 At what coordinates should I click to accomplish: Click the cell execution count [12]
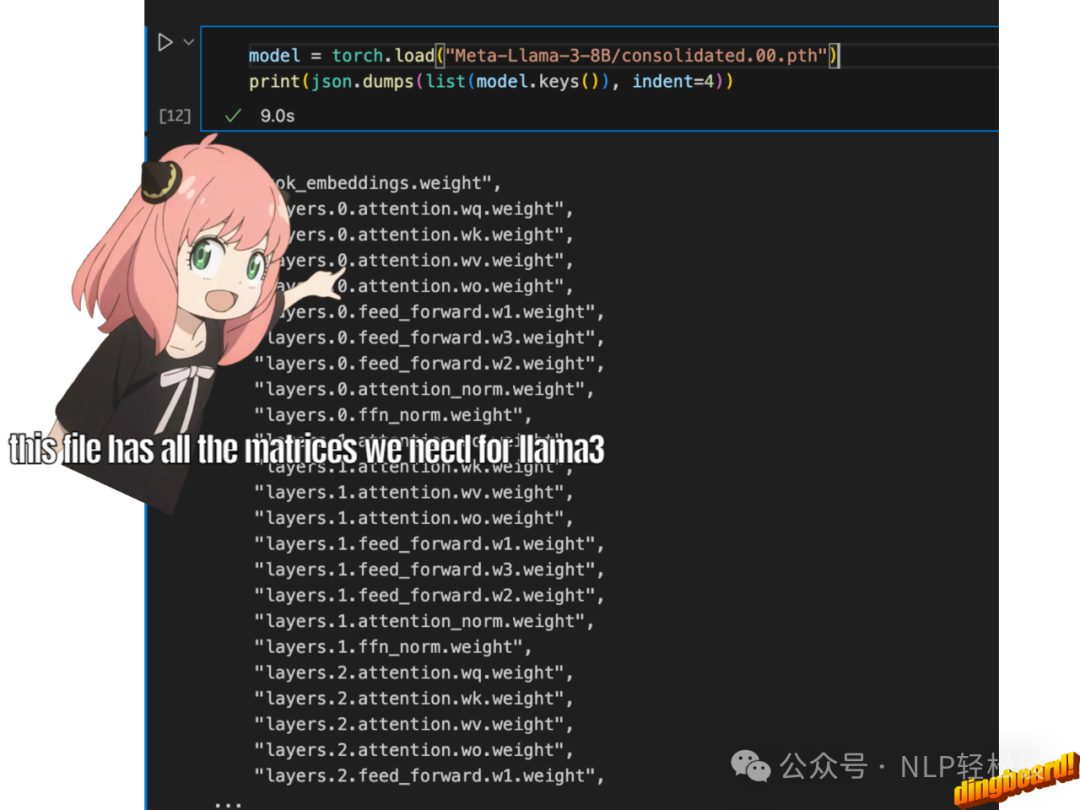[174, 116]
